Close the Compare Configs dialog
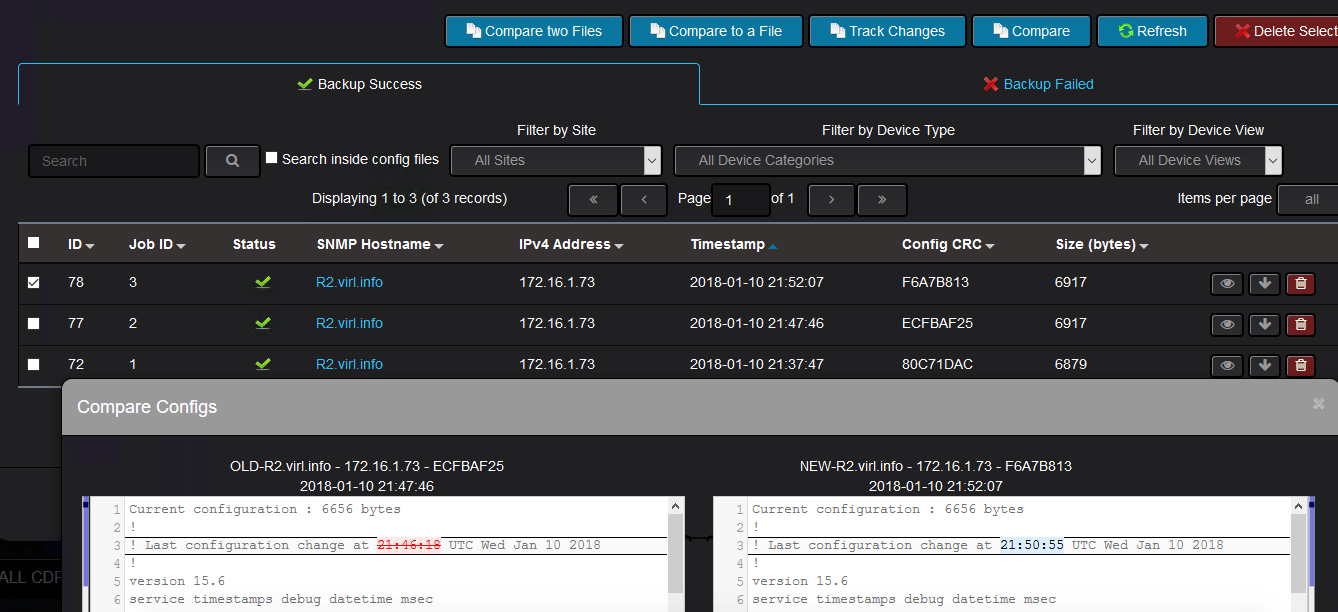 click(x=1318, y=404)
